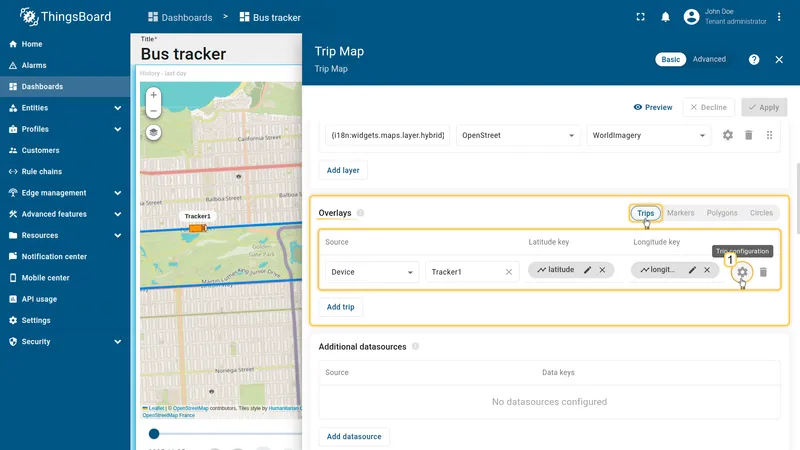The height and width of the screenshot is (450, 800).
Task: Select the Trips overlay tab
Action: coord(645,213)
